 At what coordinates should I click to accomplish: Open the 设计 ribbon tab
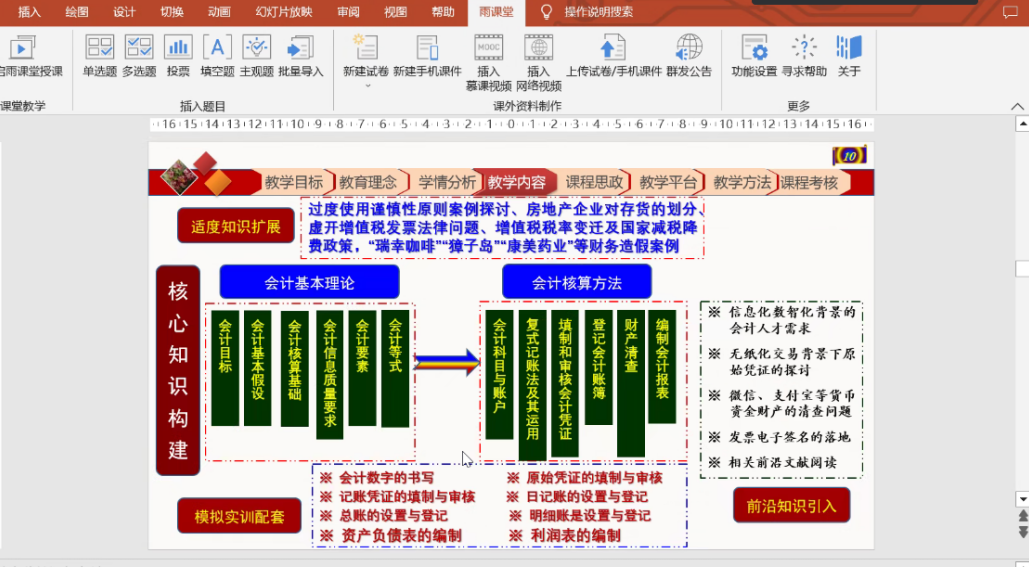pos(124,12)
